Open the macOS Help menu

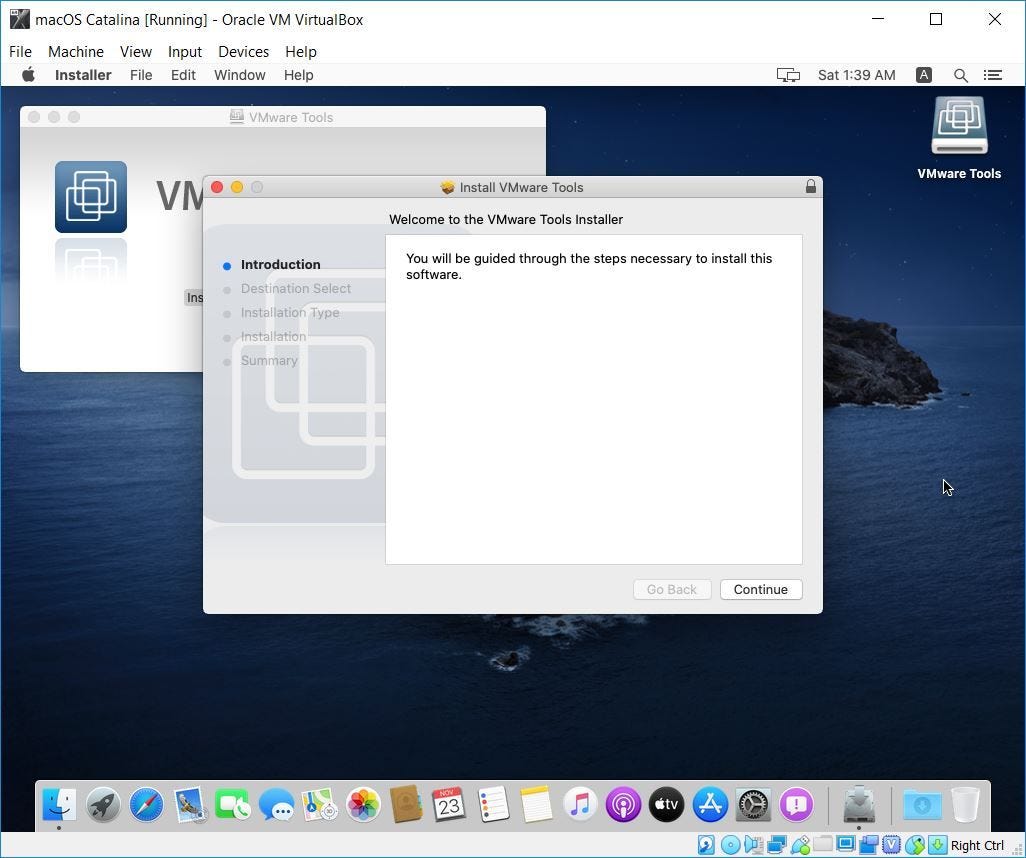tap(298, 75)
